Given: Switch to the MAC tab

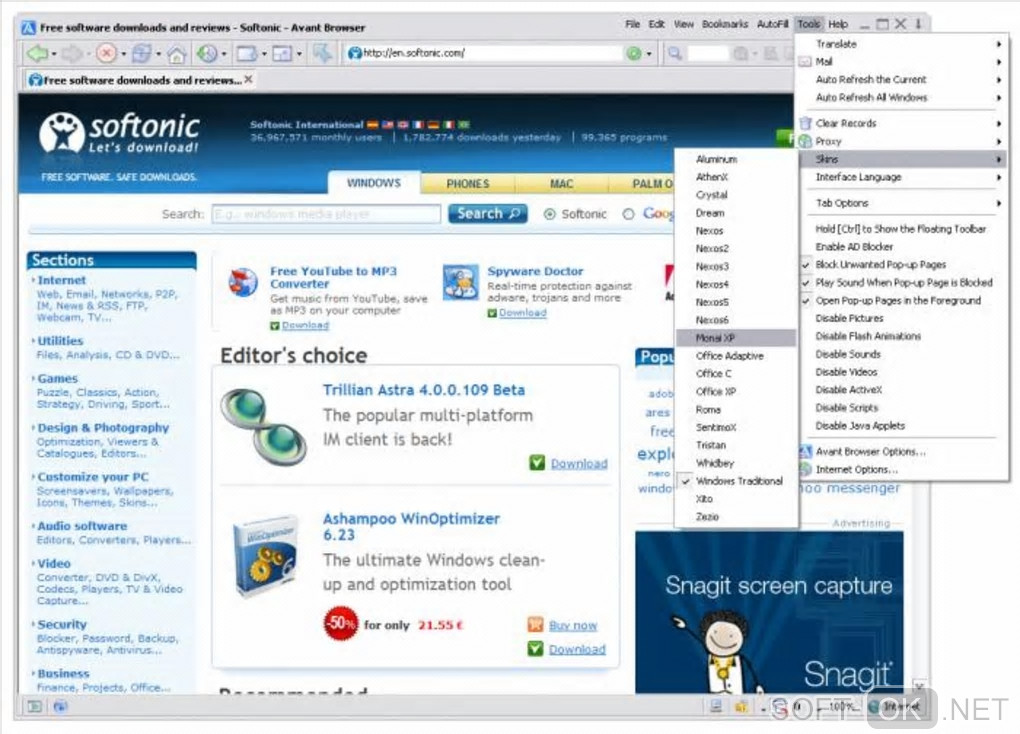Looking at the screenshot, I should click(x=561, y=184).
